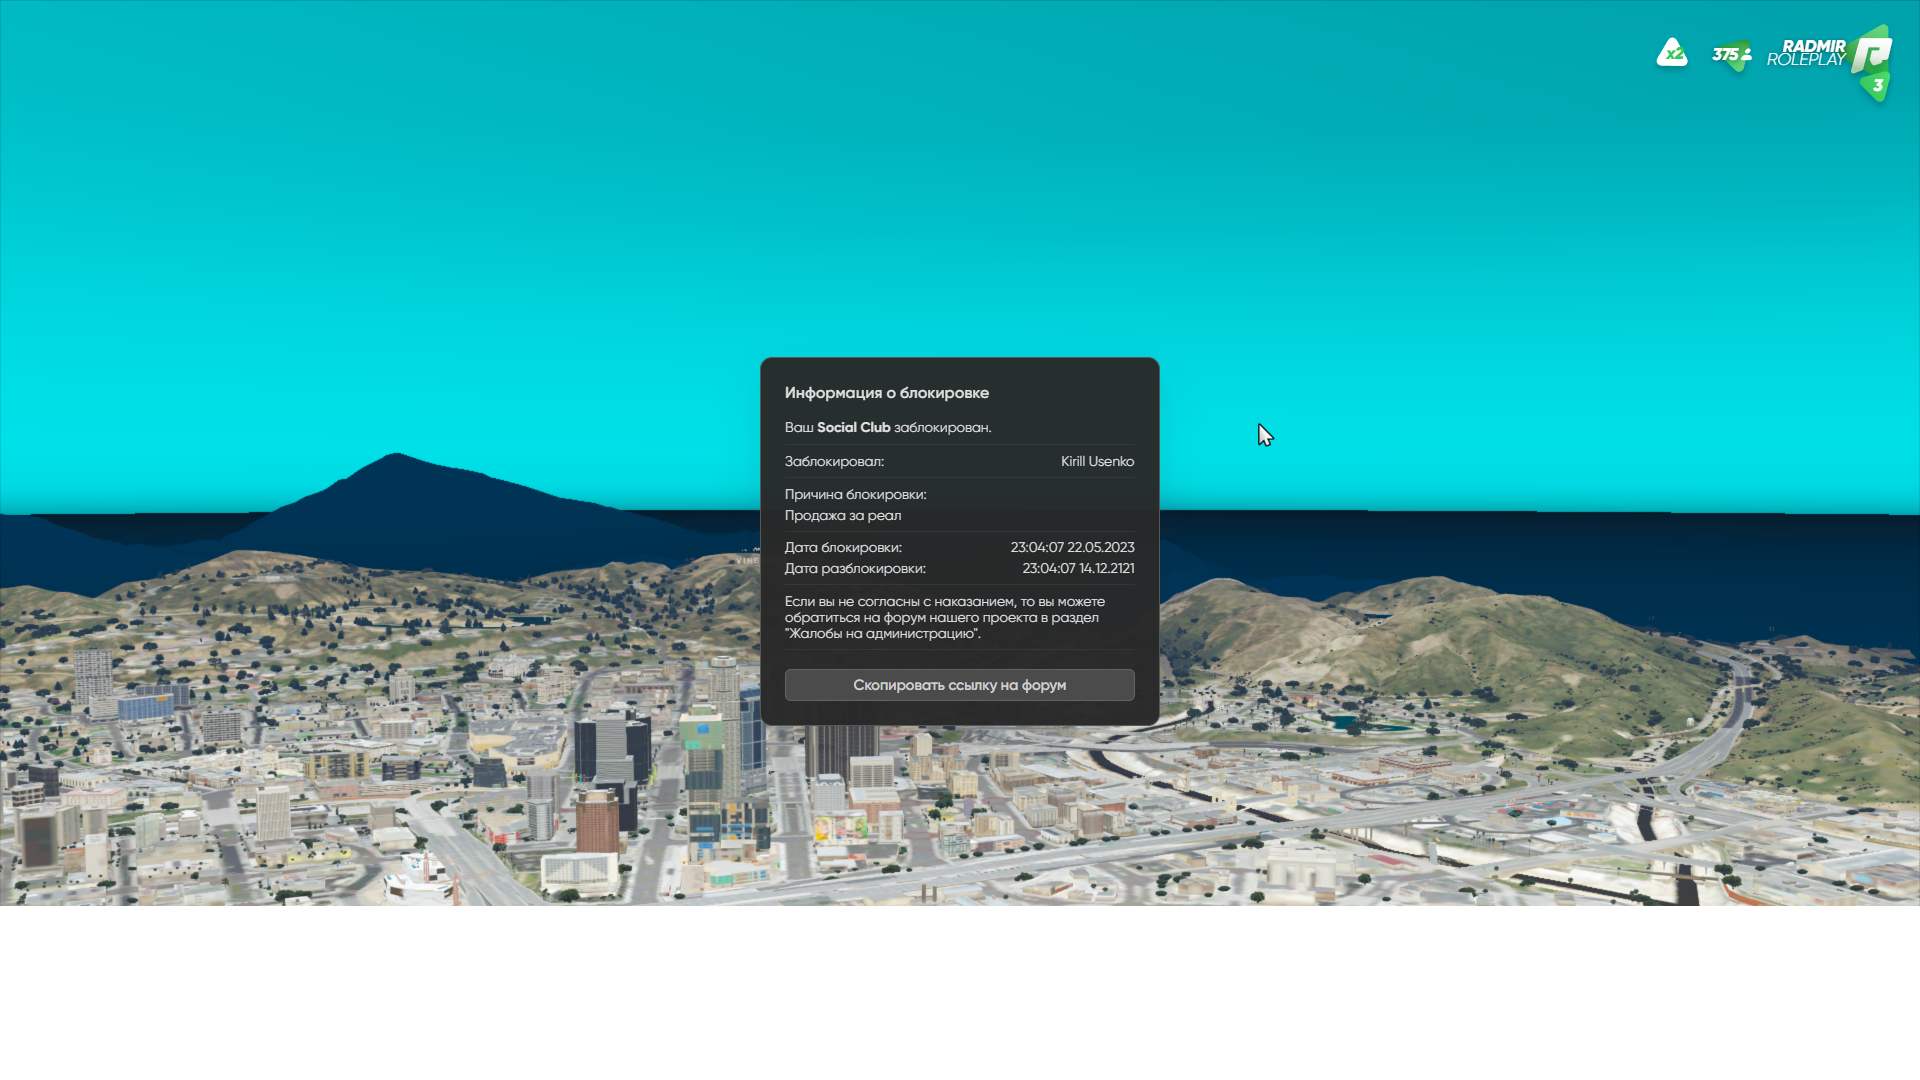Click the "Заблокировал:" label
Viewport: 1920px width, 1080px height.
click(x=834, y=461)
